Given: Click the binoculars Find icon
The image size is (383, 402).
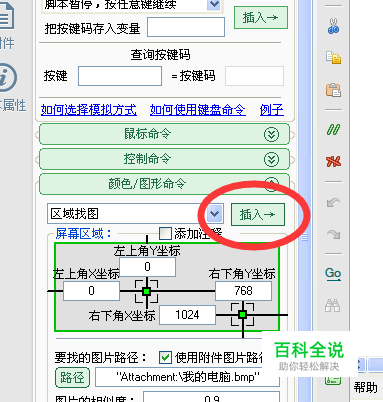Looking at the screenshot, I should 333,305.
